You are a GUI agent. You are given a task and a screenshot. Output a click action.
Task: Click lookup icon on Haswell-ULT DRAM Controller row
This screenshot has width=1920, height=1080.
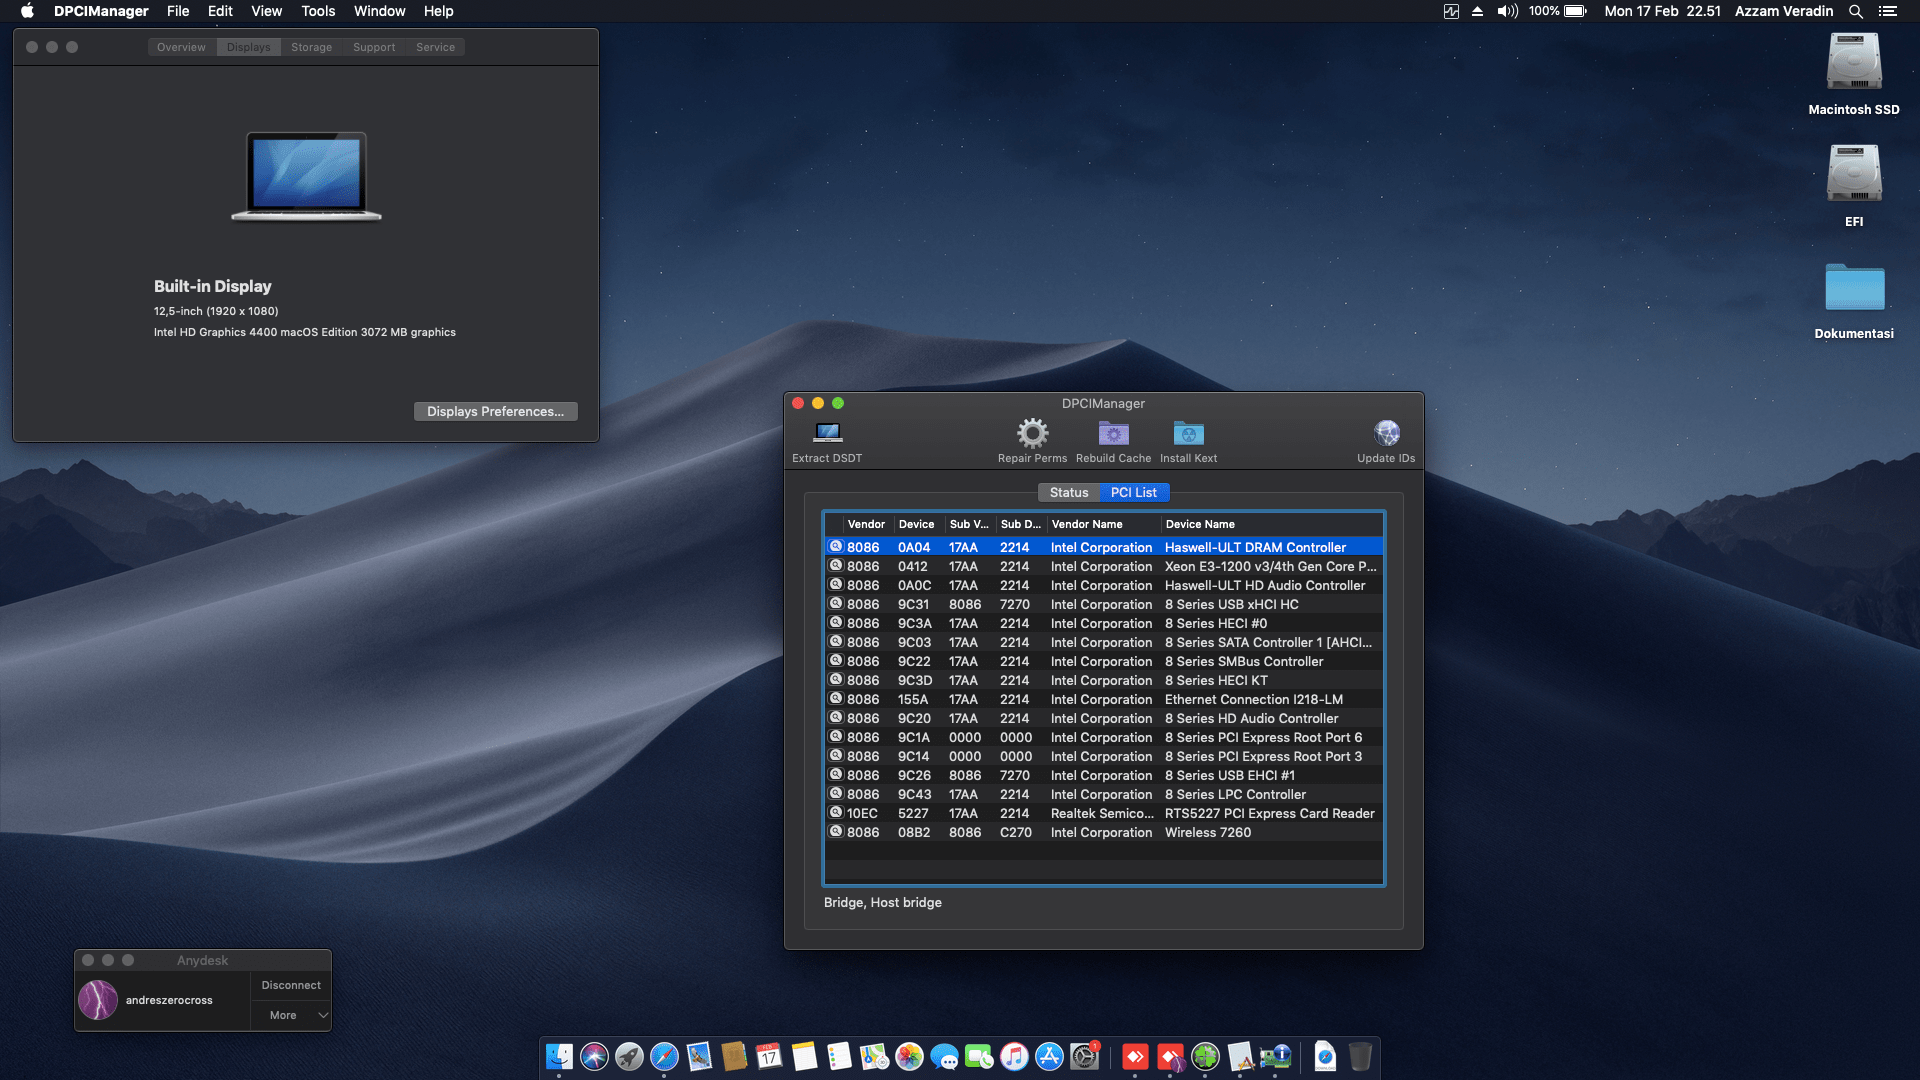pyautogui.click(x=835, y=547)
